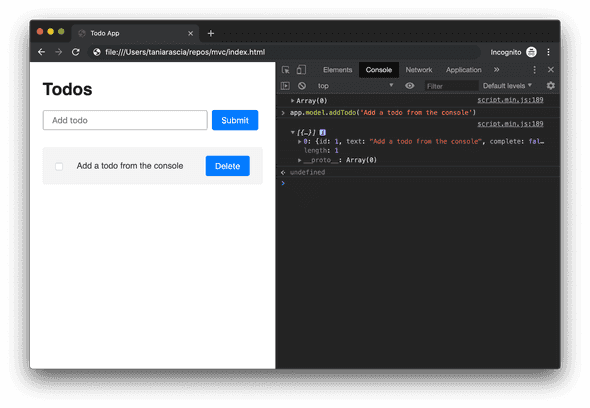Click the console prompt line
Image resolution: width=590 pixels, height=408 pixels.
[418, 183]
